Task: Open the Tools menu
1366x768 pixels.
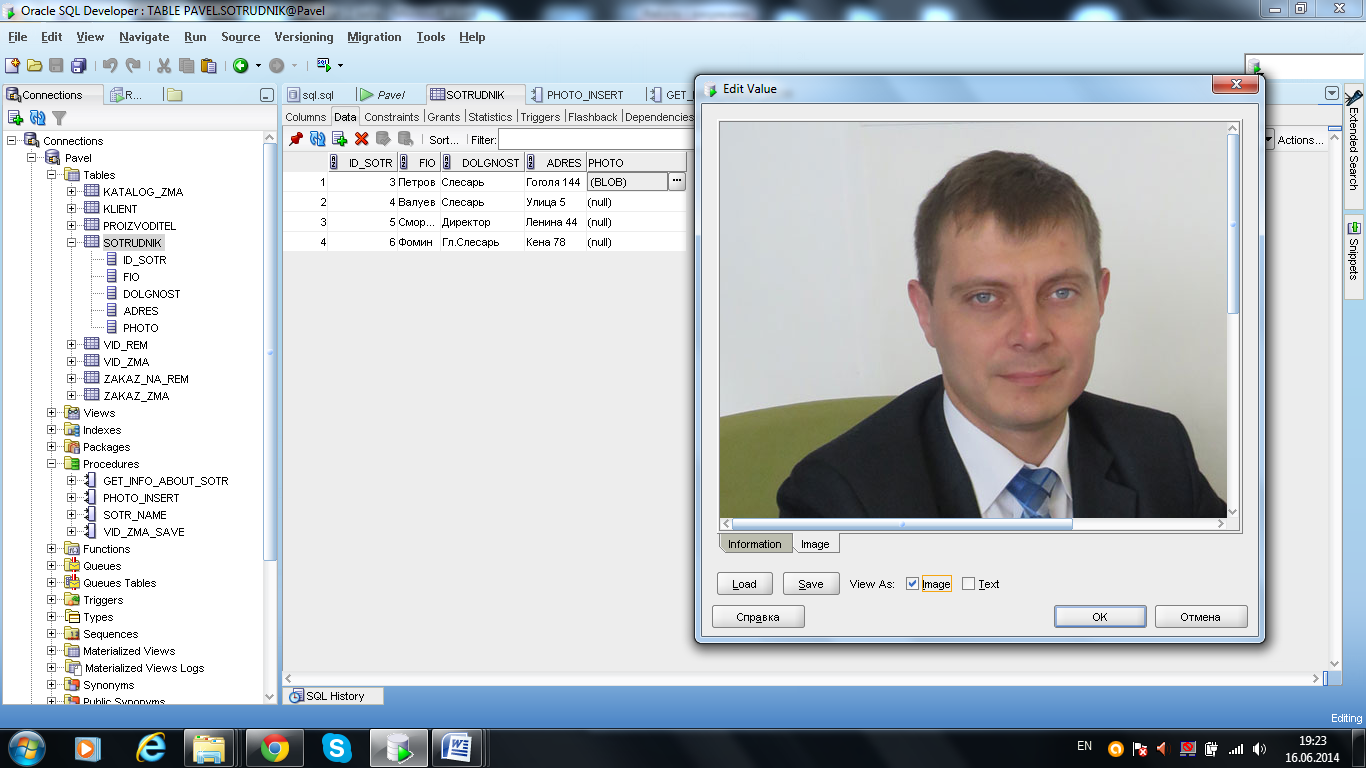Action: click(431, 37)
